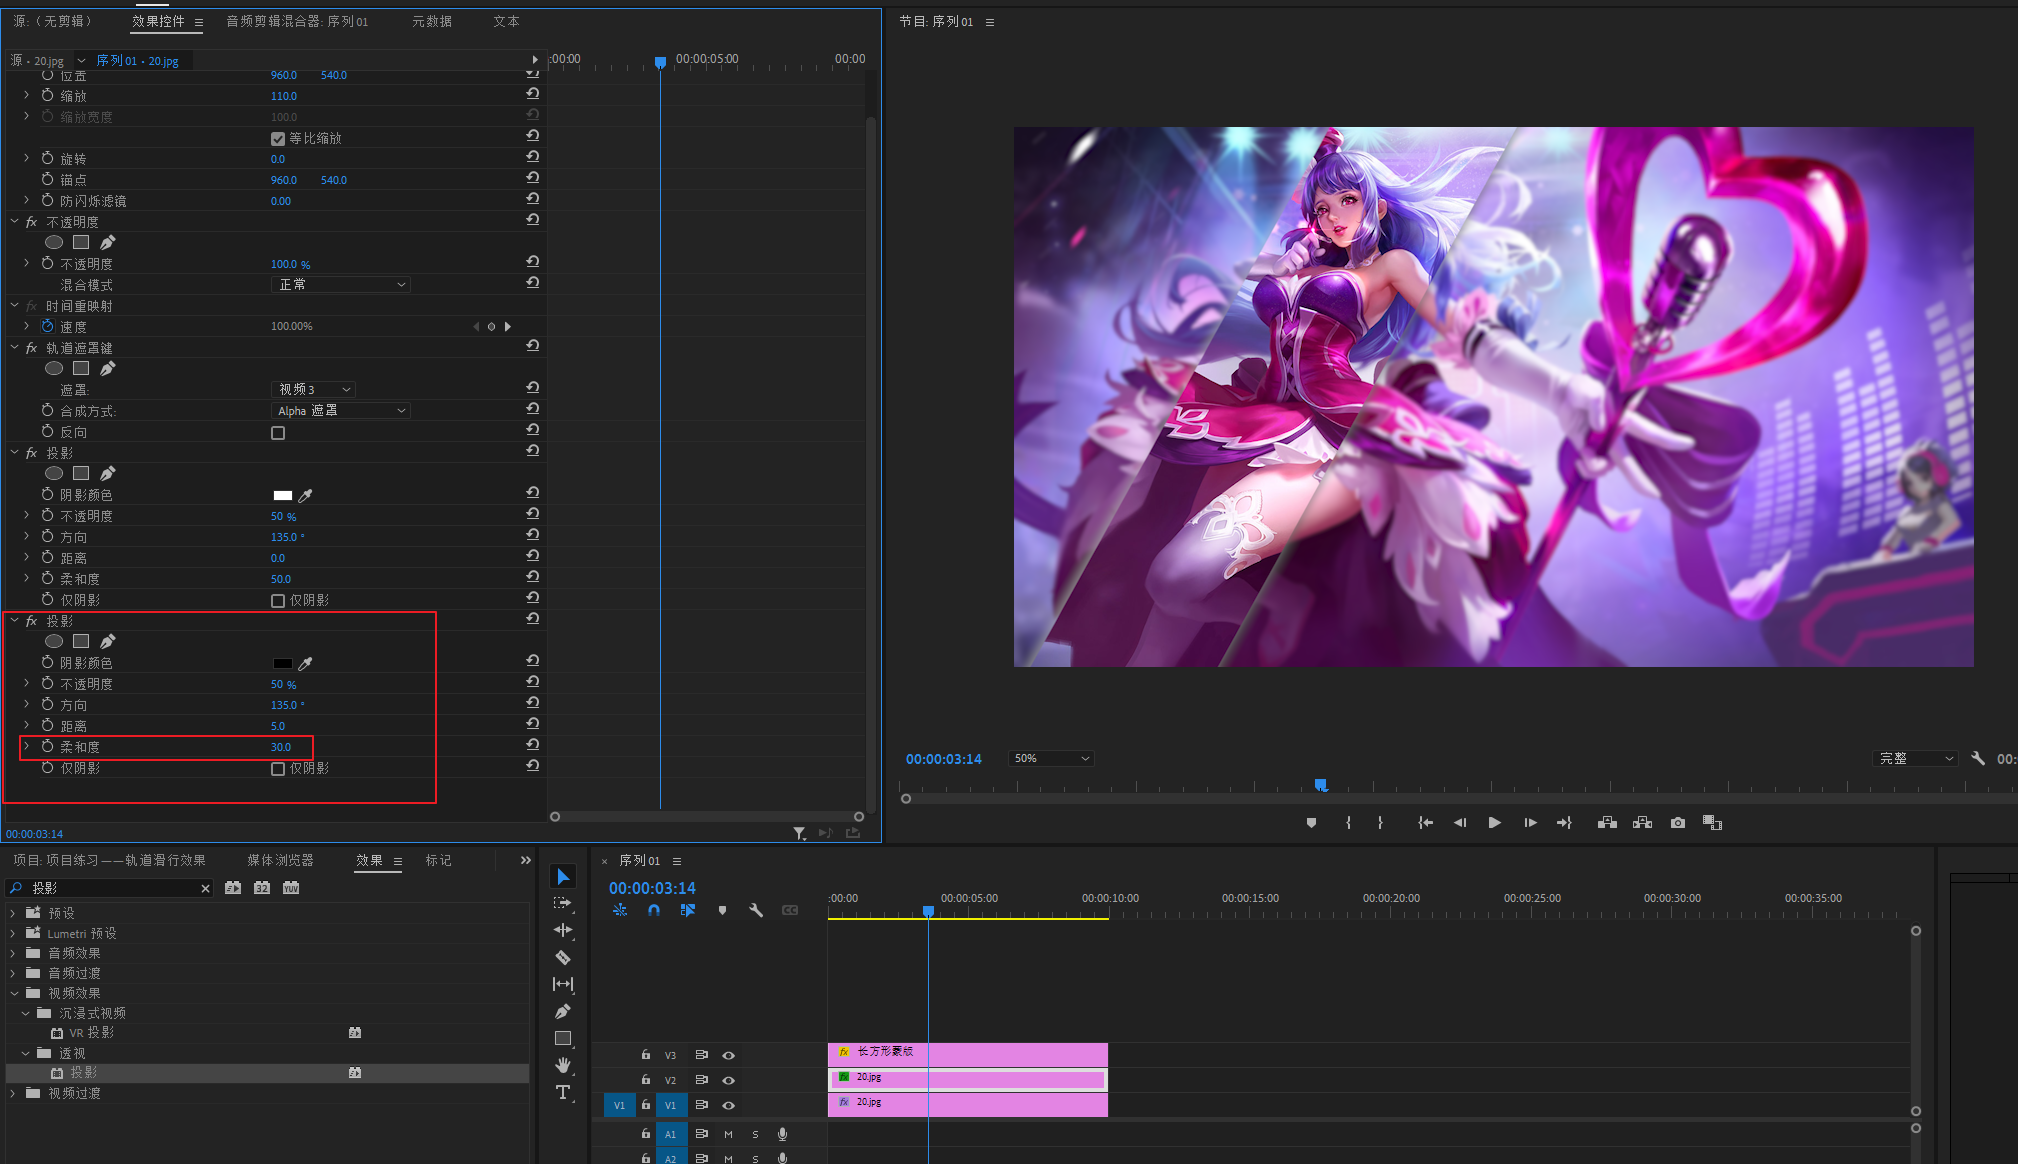Switch to the 元数据 tab
This screenshot has height=1164, width=2018.
click(432, 21)
